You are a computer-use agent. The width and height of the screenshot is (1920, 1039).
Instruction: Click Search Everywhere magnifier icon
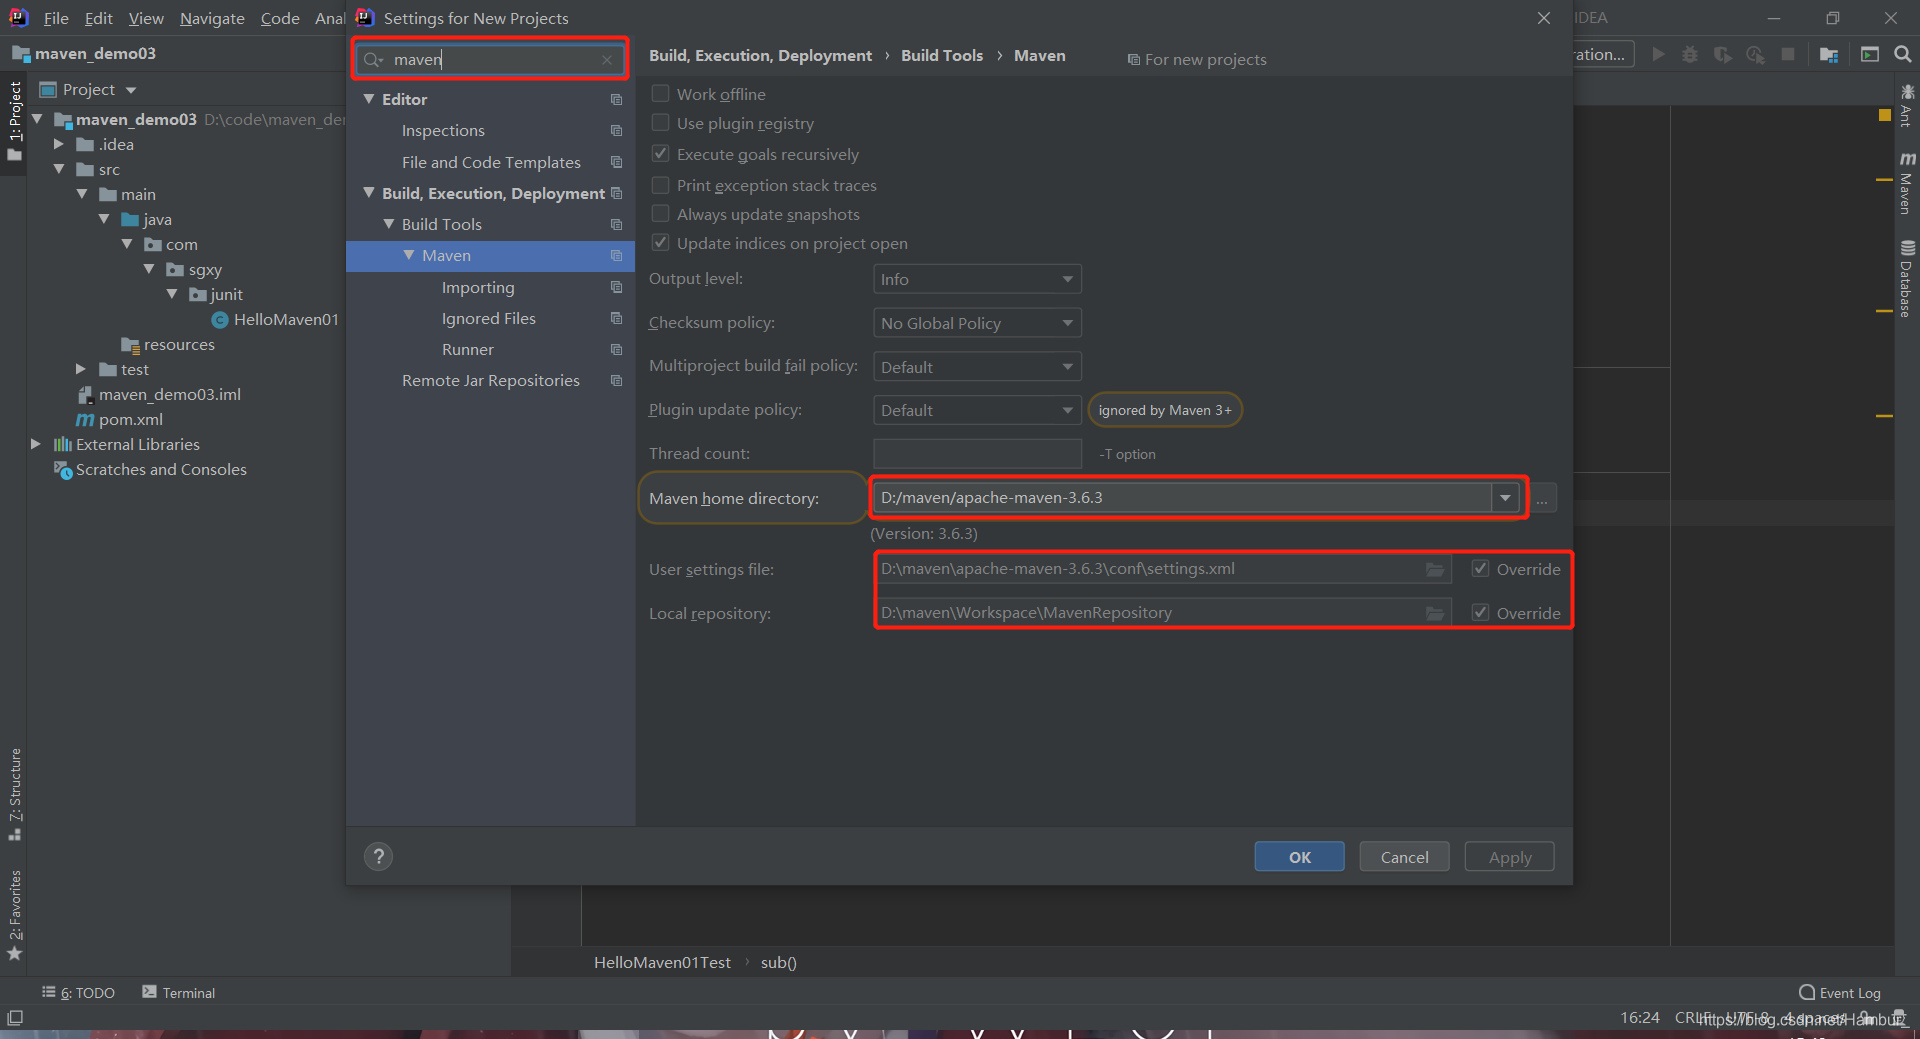coord(1903,54)
